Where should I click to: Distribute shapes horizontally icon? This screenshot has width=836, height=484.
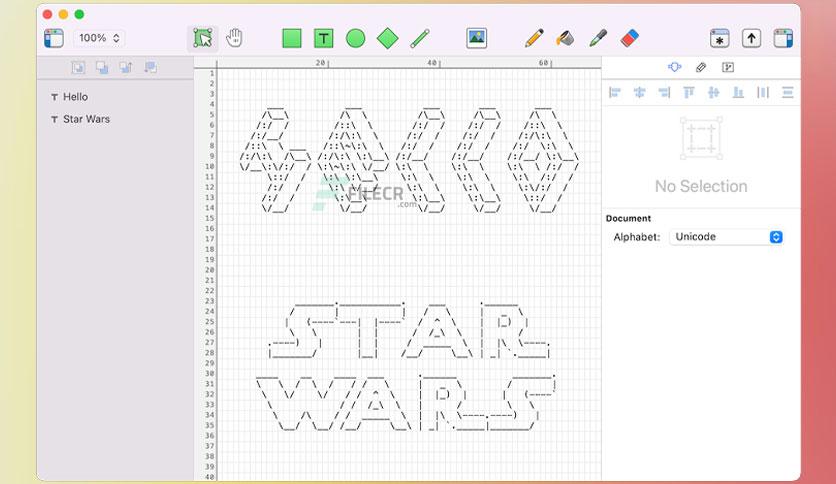[763, 93]
